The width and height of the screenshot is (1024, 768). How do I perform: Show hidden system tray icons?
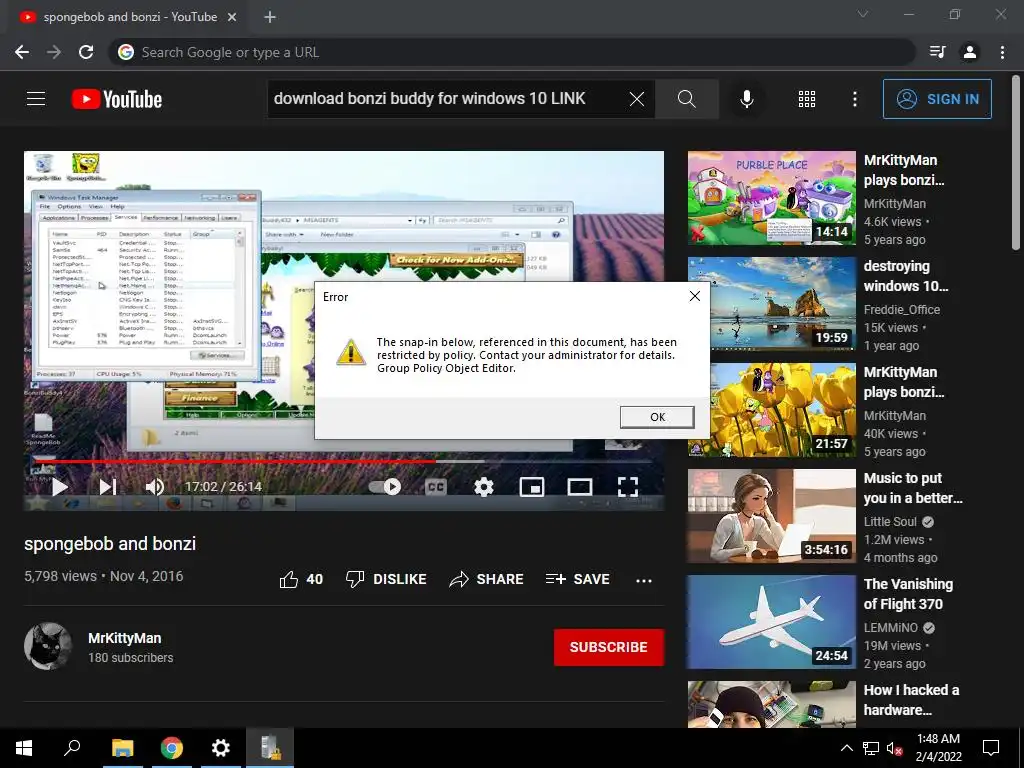pyautogui.click(x=846, y=748)
